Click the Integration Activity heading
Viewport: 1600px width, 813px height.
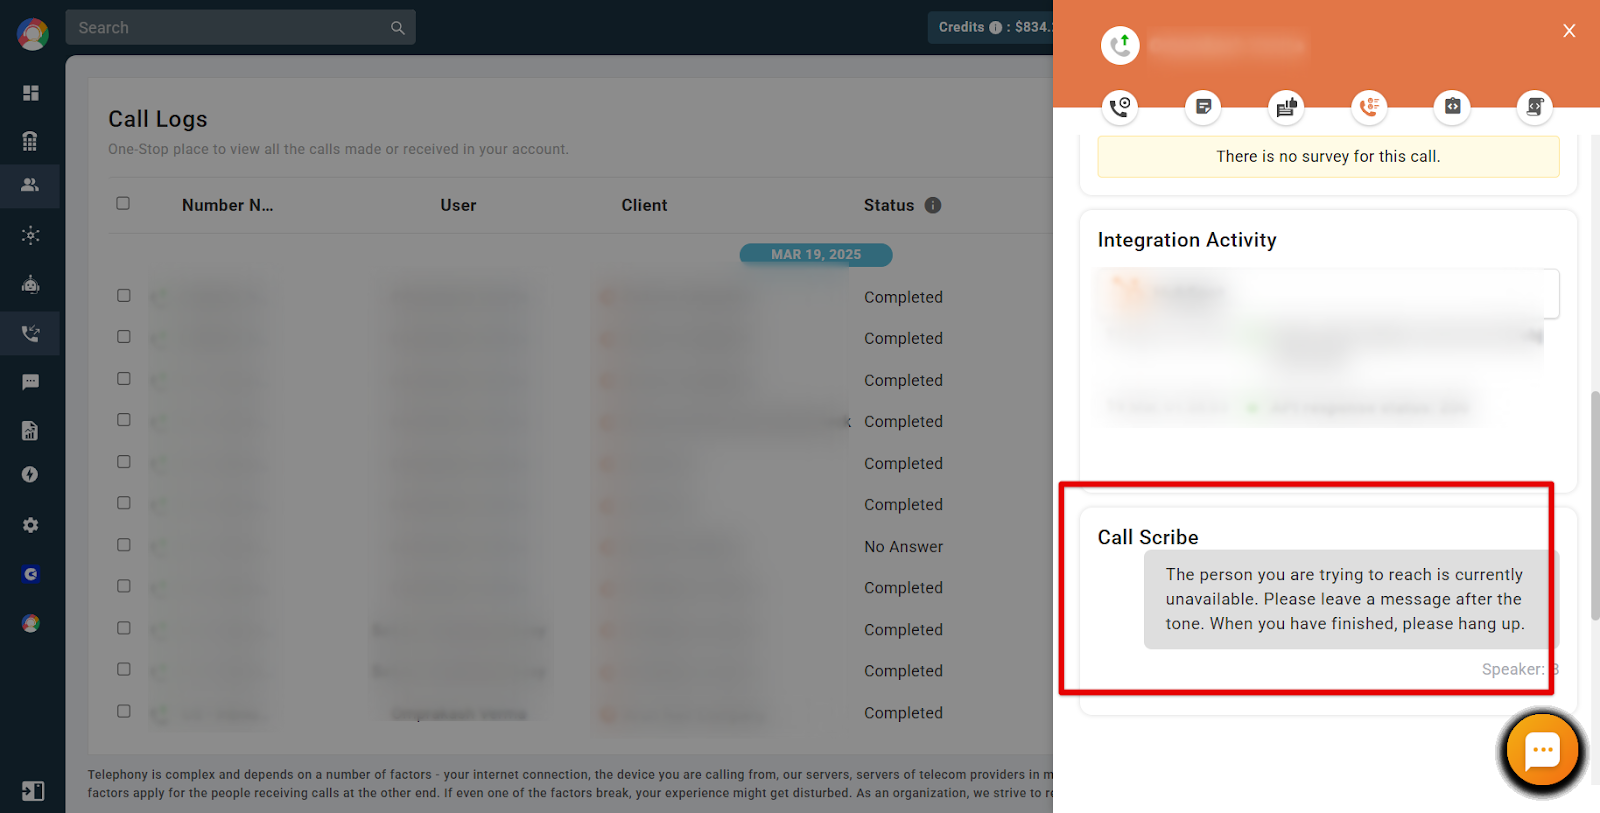point(1187,240)
